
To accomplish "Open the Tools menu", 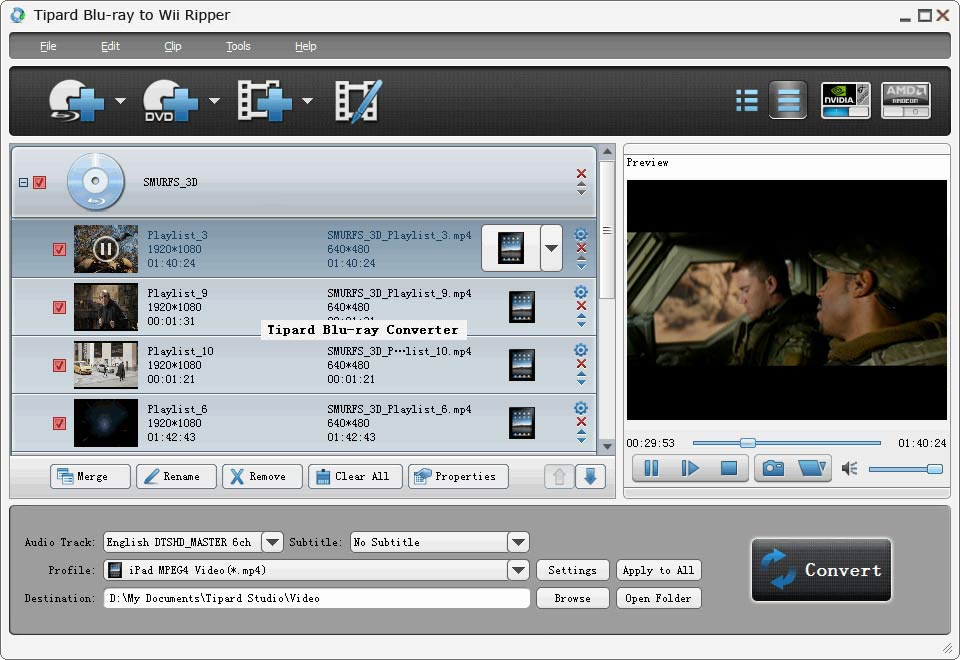I will [238, 46].
